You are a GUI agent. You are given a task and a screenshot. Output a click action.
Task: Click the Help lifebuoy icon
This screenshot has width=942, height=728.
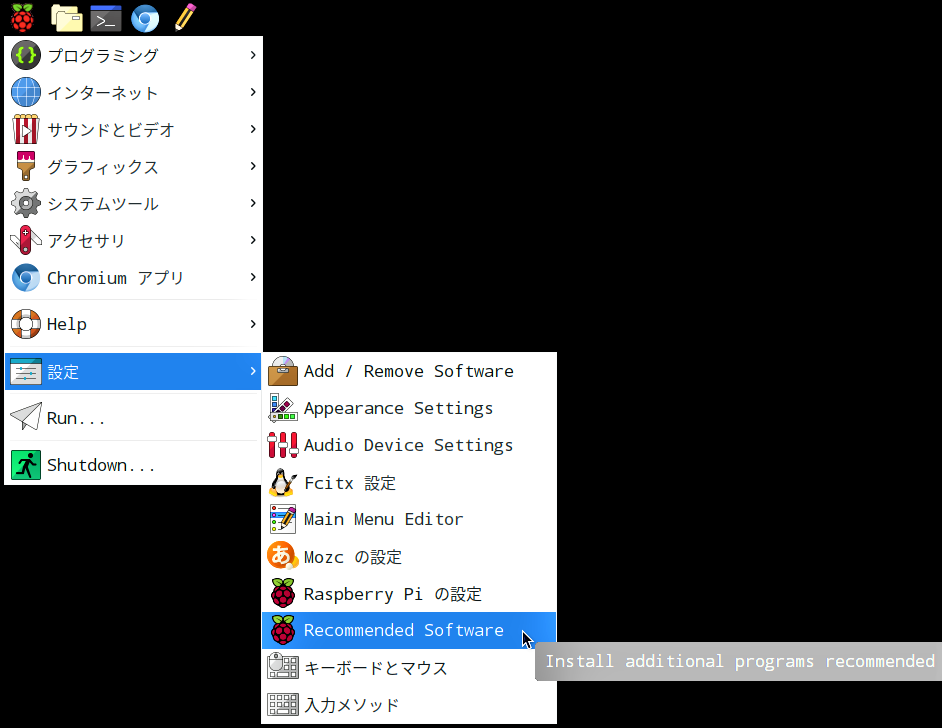pyautogui.click(x=26, y=324)
